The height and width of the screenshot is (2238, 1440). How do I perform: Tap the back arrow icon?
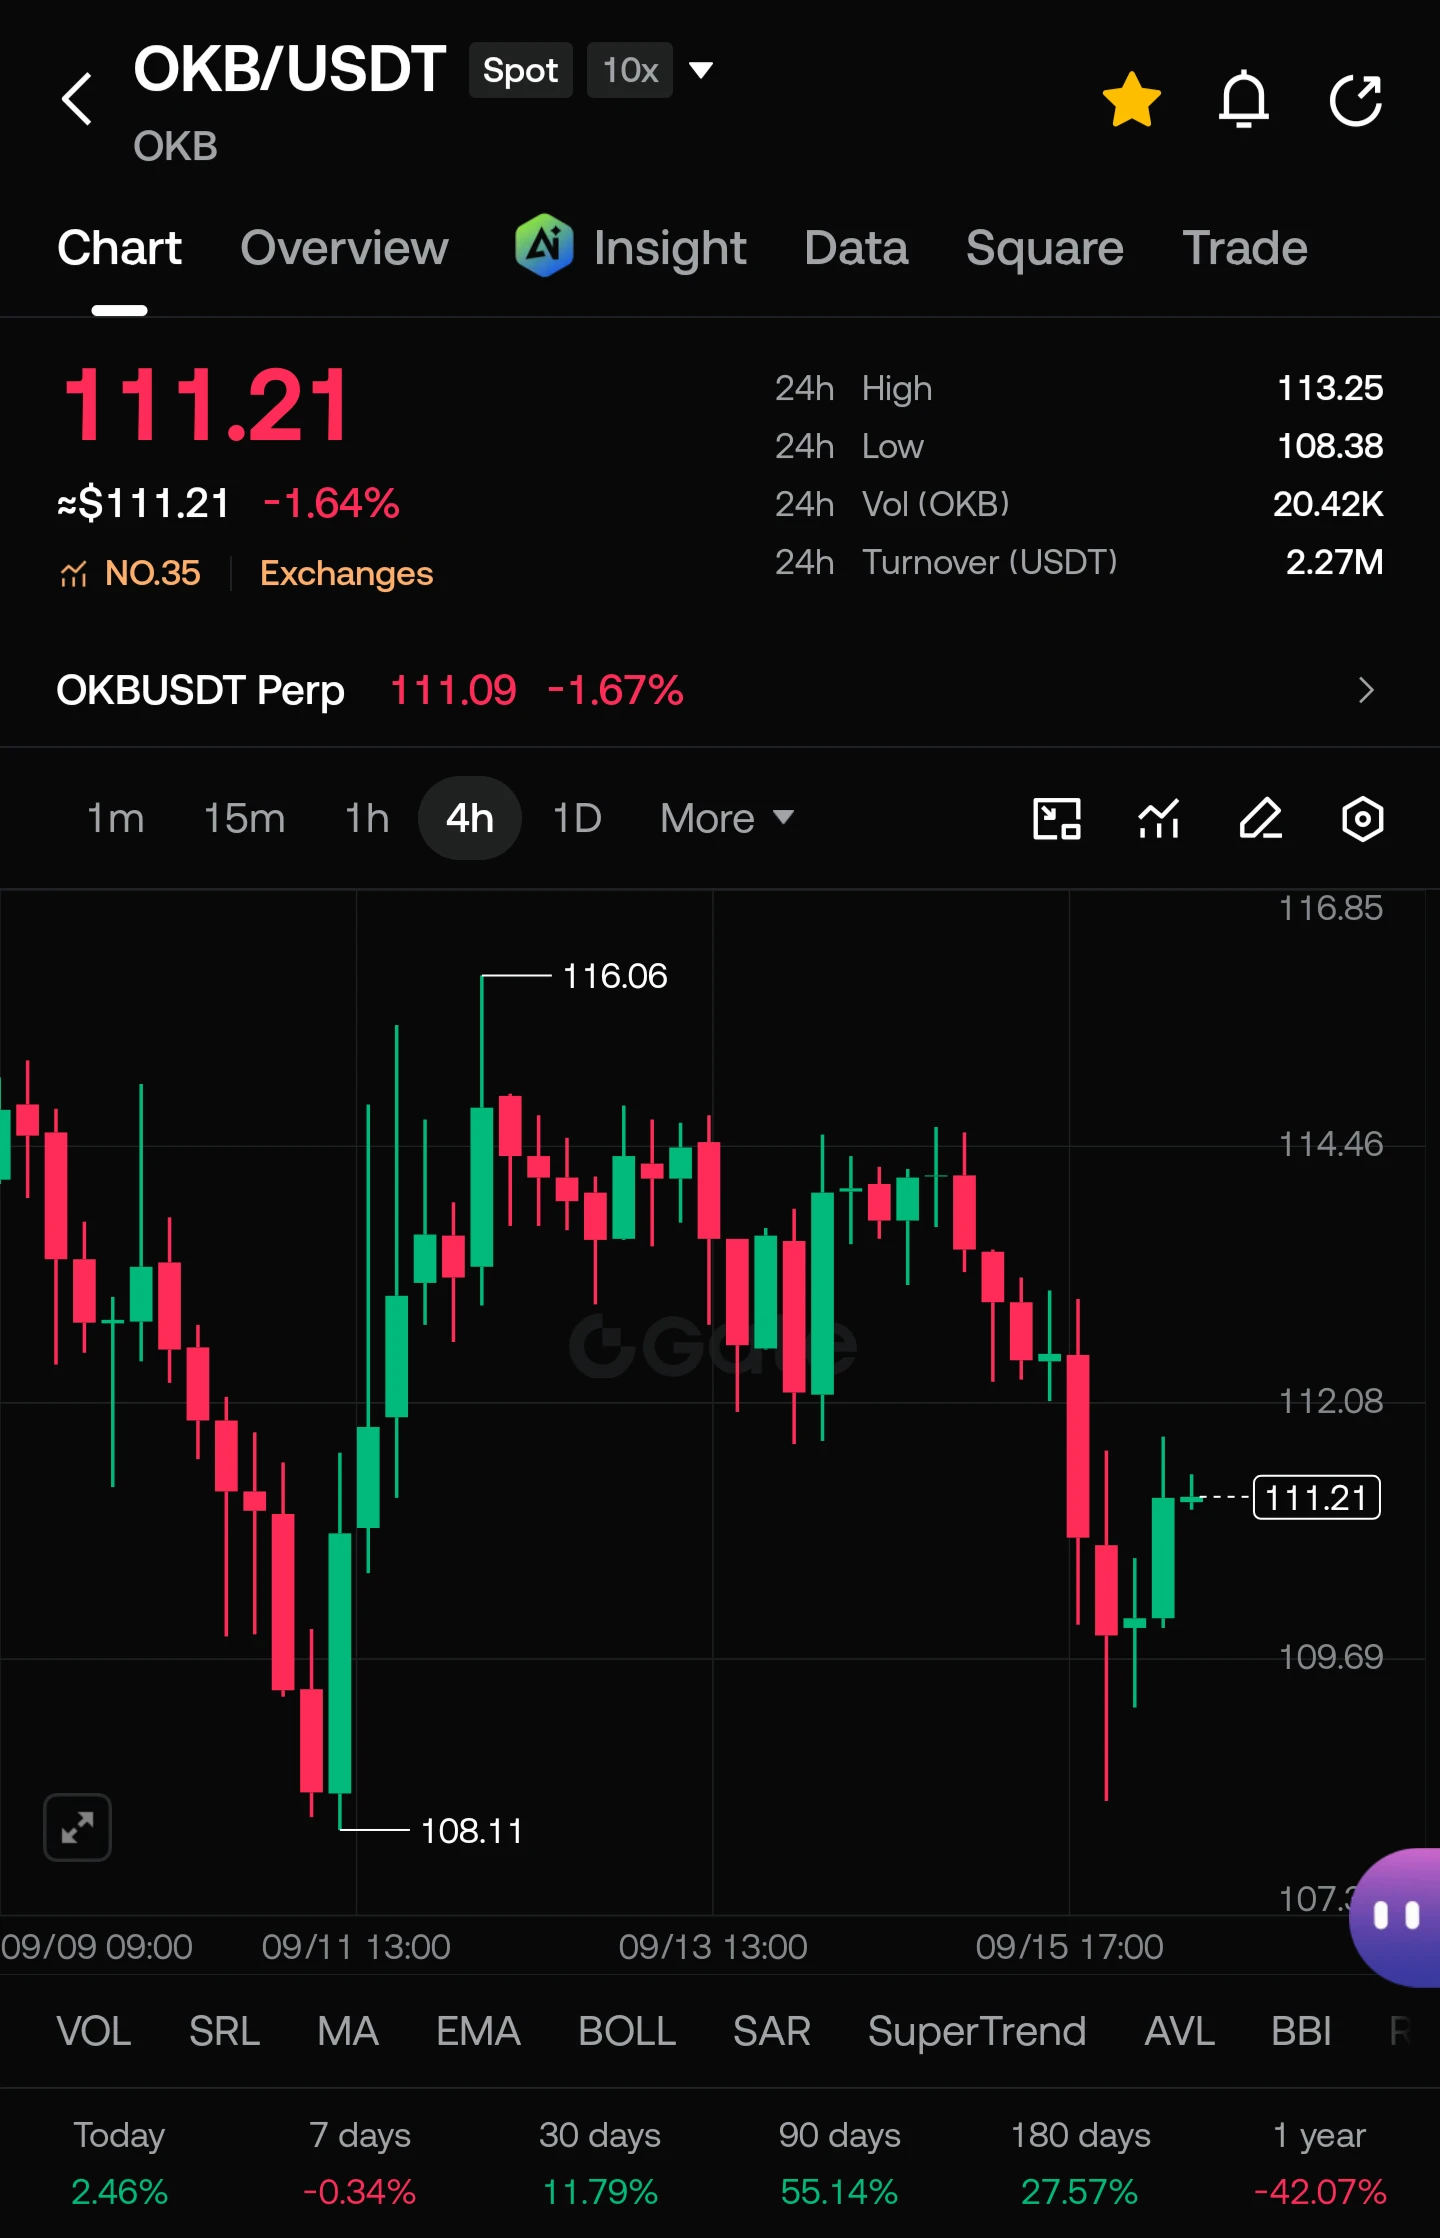click(77, 99)
